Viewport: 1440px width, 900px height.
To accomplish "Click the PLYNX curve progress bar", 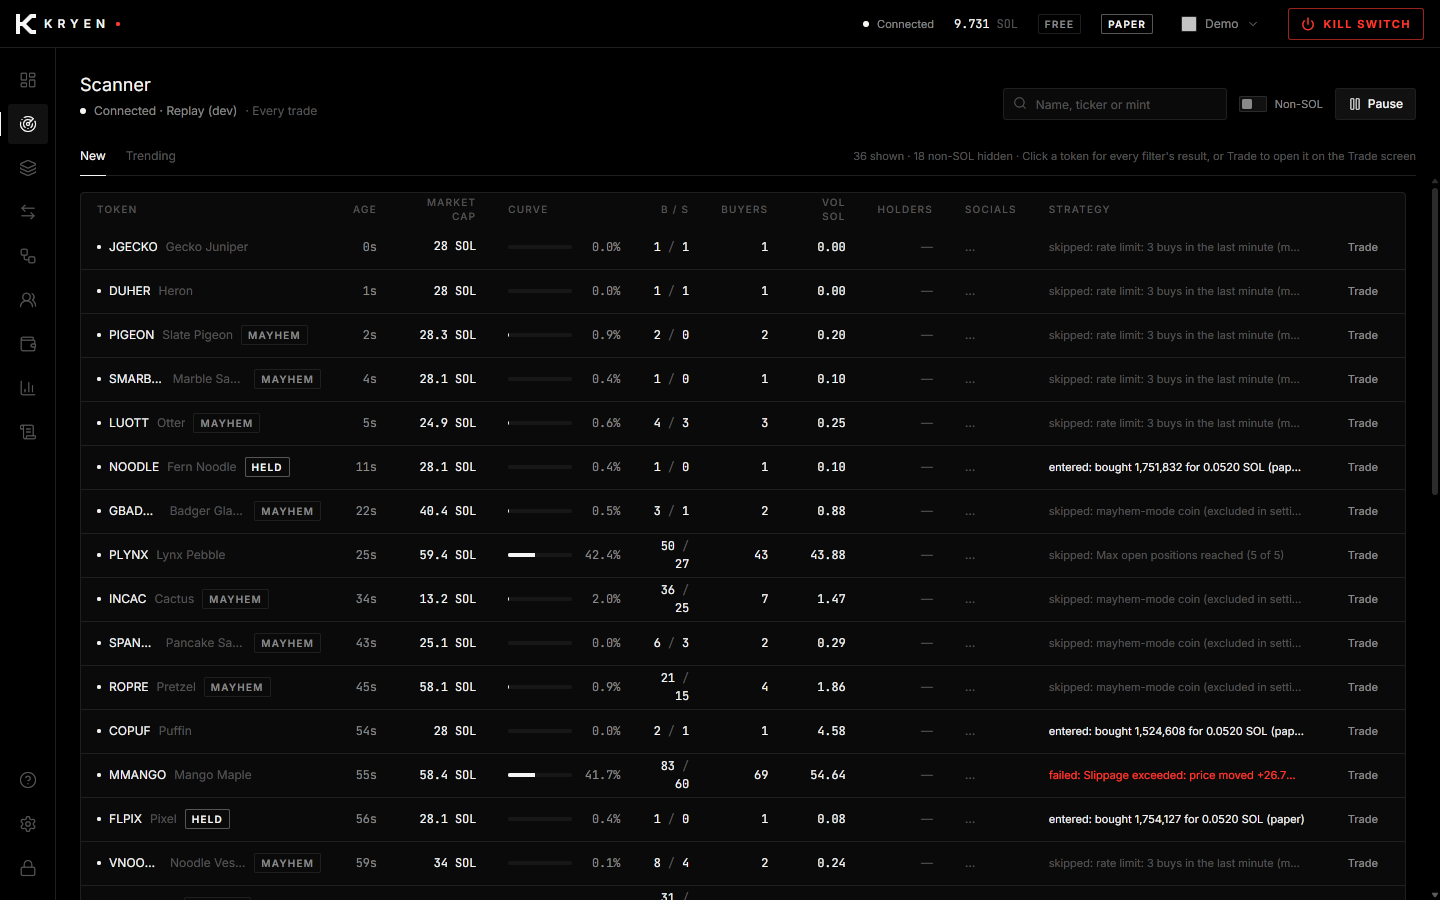I will tap(540, 555).
